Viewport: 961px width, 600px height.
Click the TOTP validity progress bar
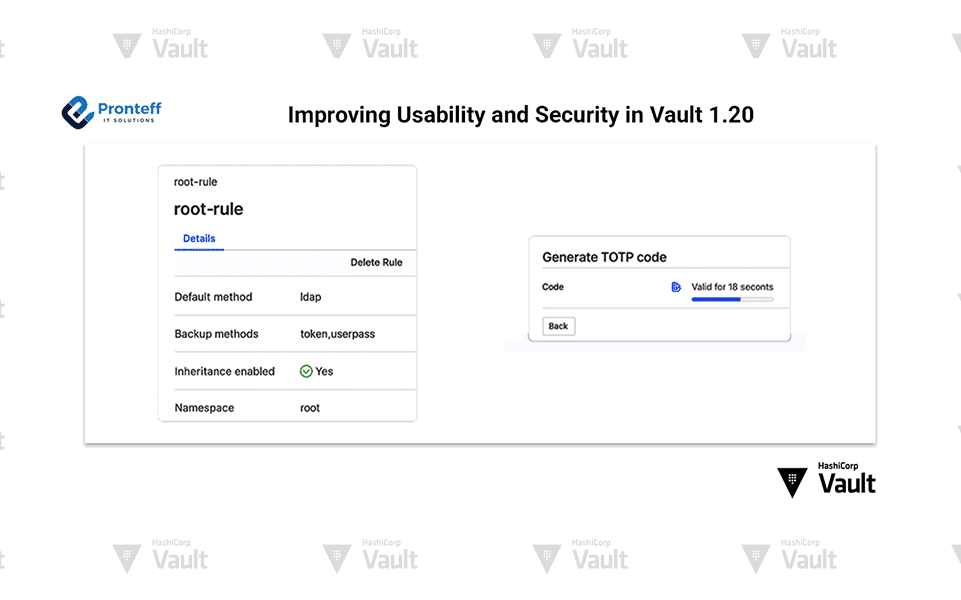[732, 299]
